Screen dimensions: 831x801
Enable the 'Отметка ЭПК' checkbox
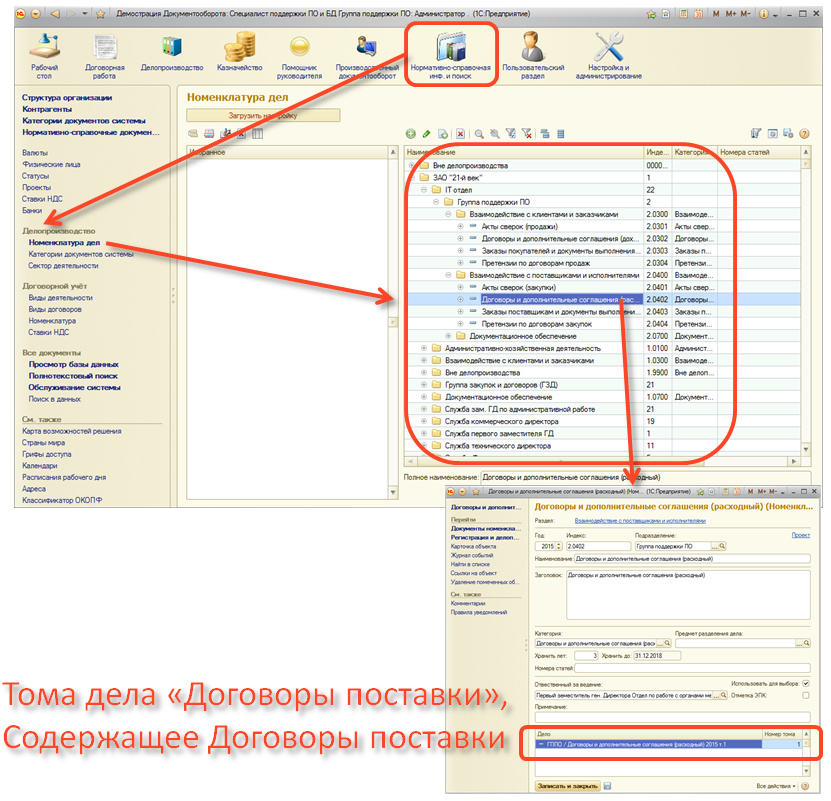click(806, 695)
